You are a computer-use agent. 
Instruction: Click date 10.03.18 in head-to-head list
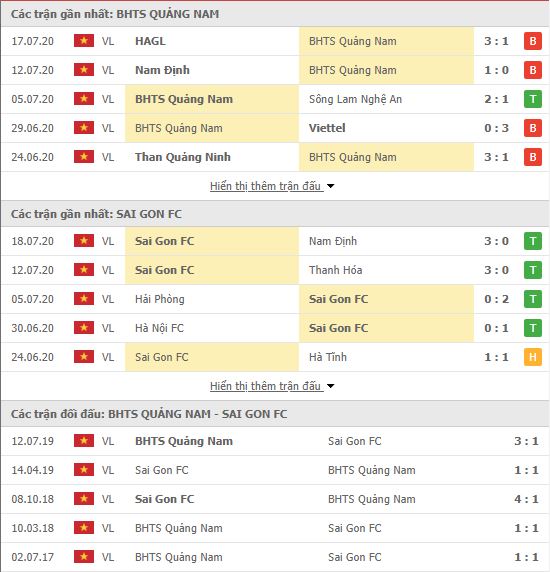tap(32, 528)
